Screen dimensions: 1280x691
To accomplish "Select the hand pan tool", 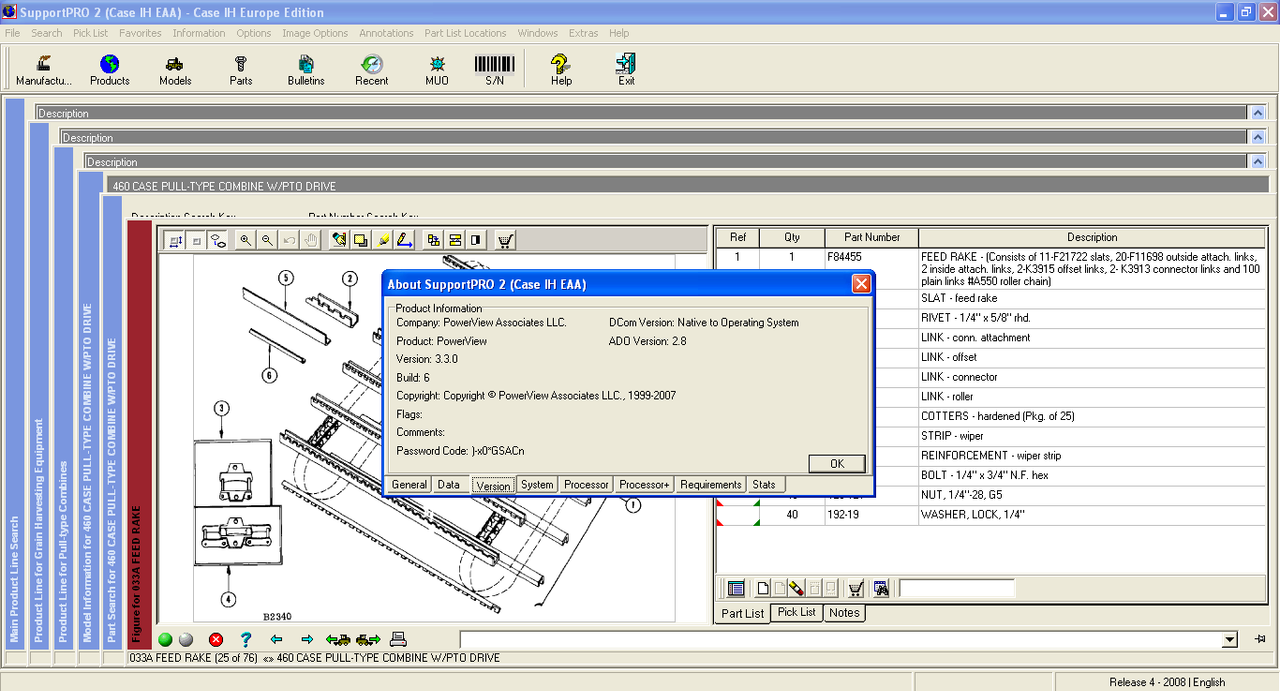I will coord(311,240).
